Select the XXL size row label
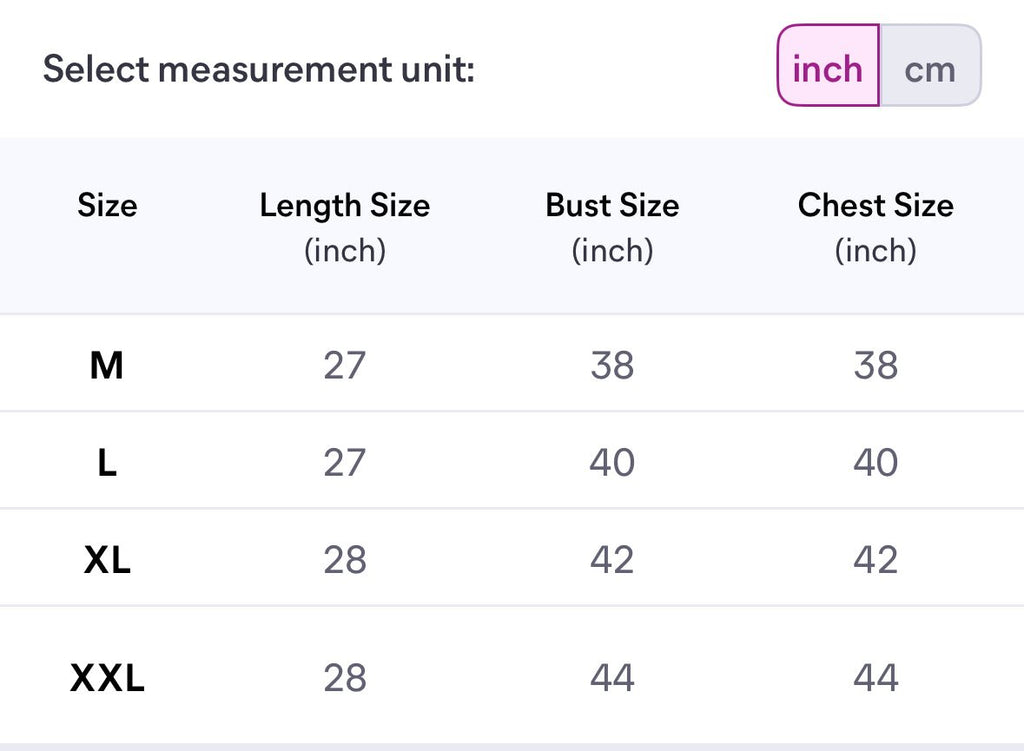The width and height of the screenshot is (1024, 751). tap(107, 679)
